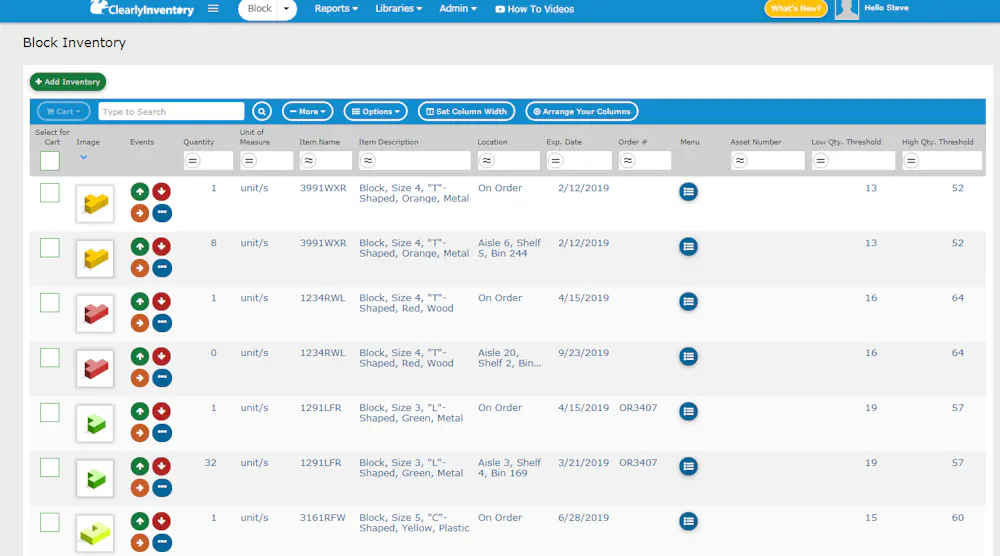Open the Libraries menu
Image resolution: width=1000 pixels, height=556 pixels.
coord(399,9)
